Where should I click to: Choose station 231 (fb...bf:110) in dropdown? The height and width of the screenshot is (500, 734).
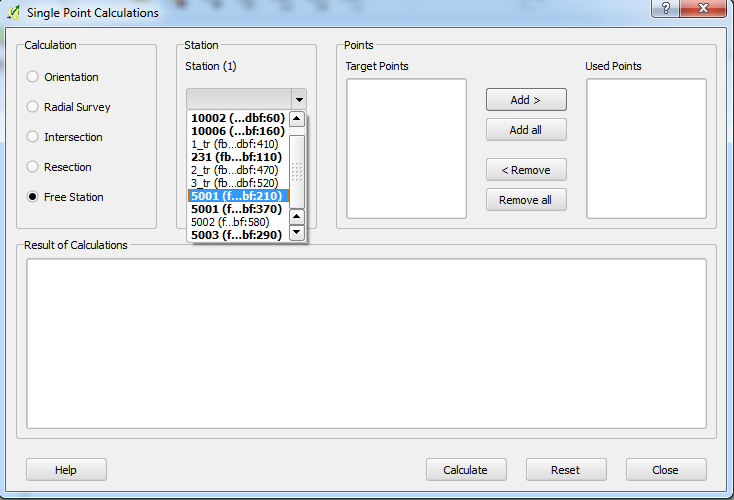pos(236,157)
